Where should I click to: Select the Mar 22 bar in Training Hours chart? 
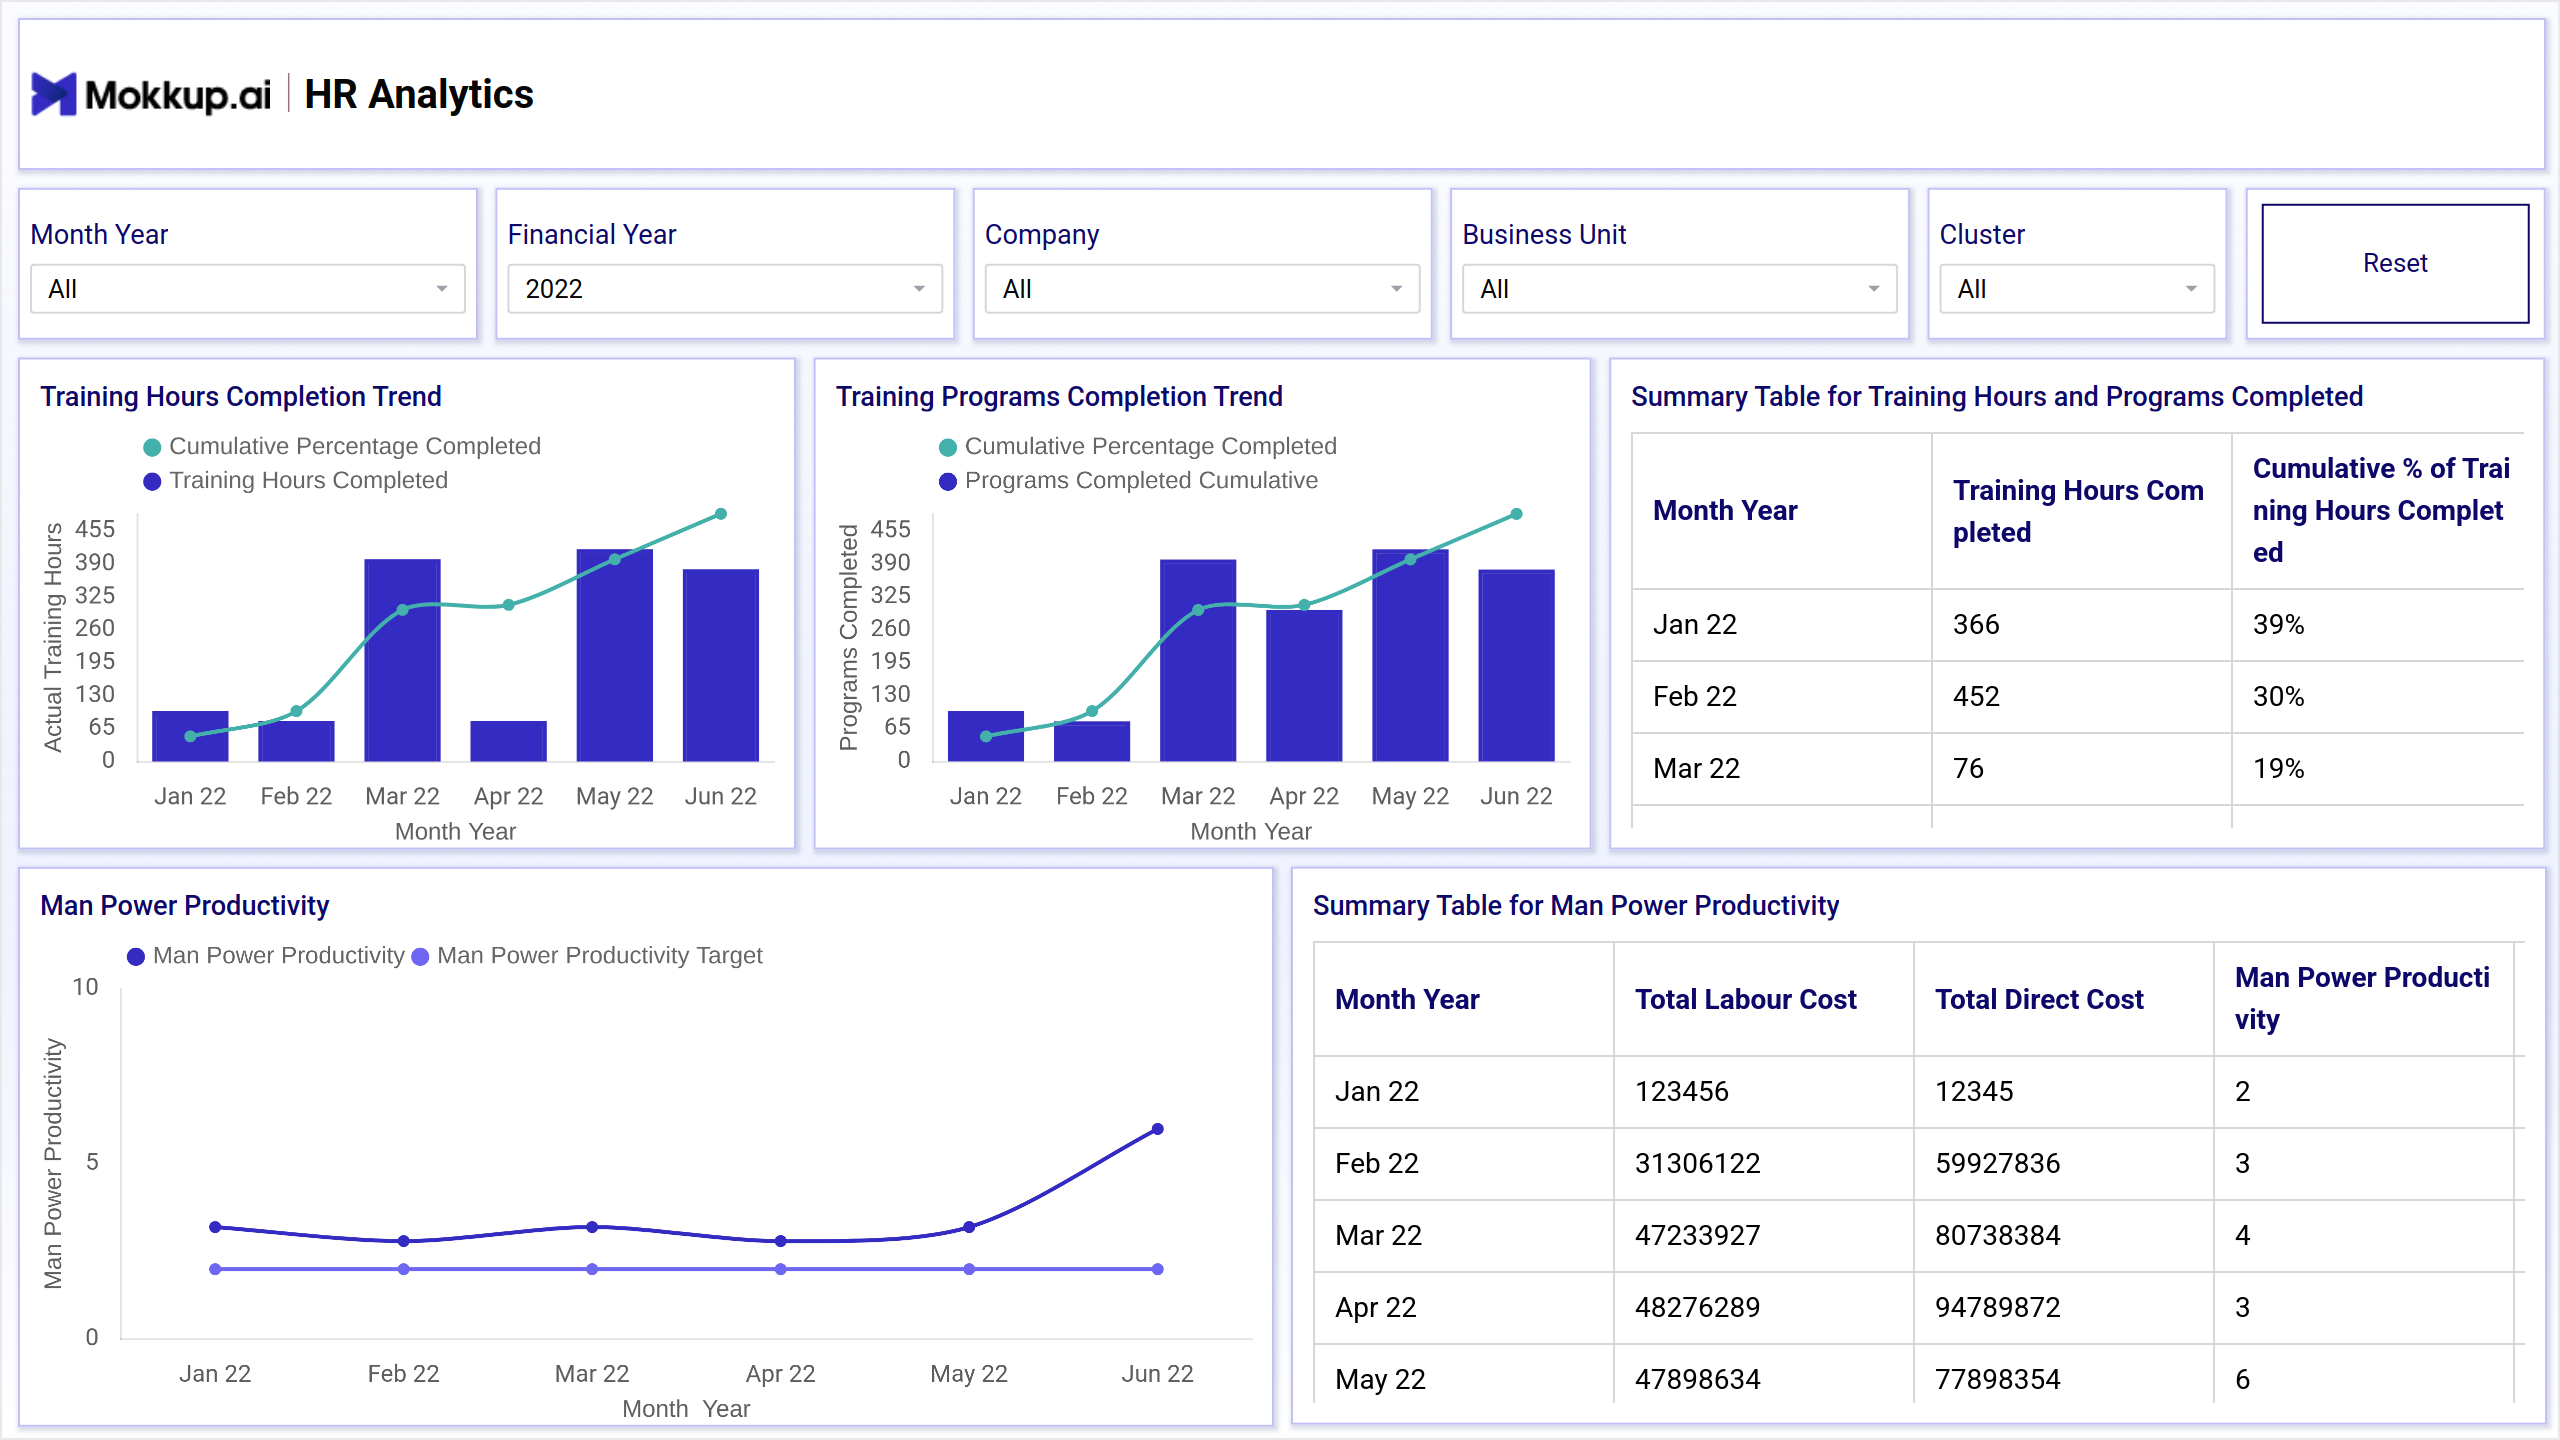click(402, 660)
